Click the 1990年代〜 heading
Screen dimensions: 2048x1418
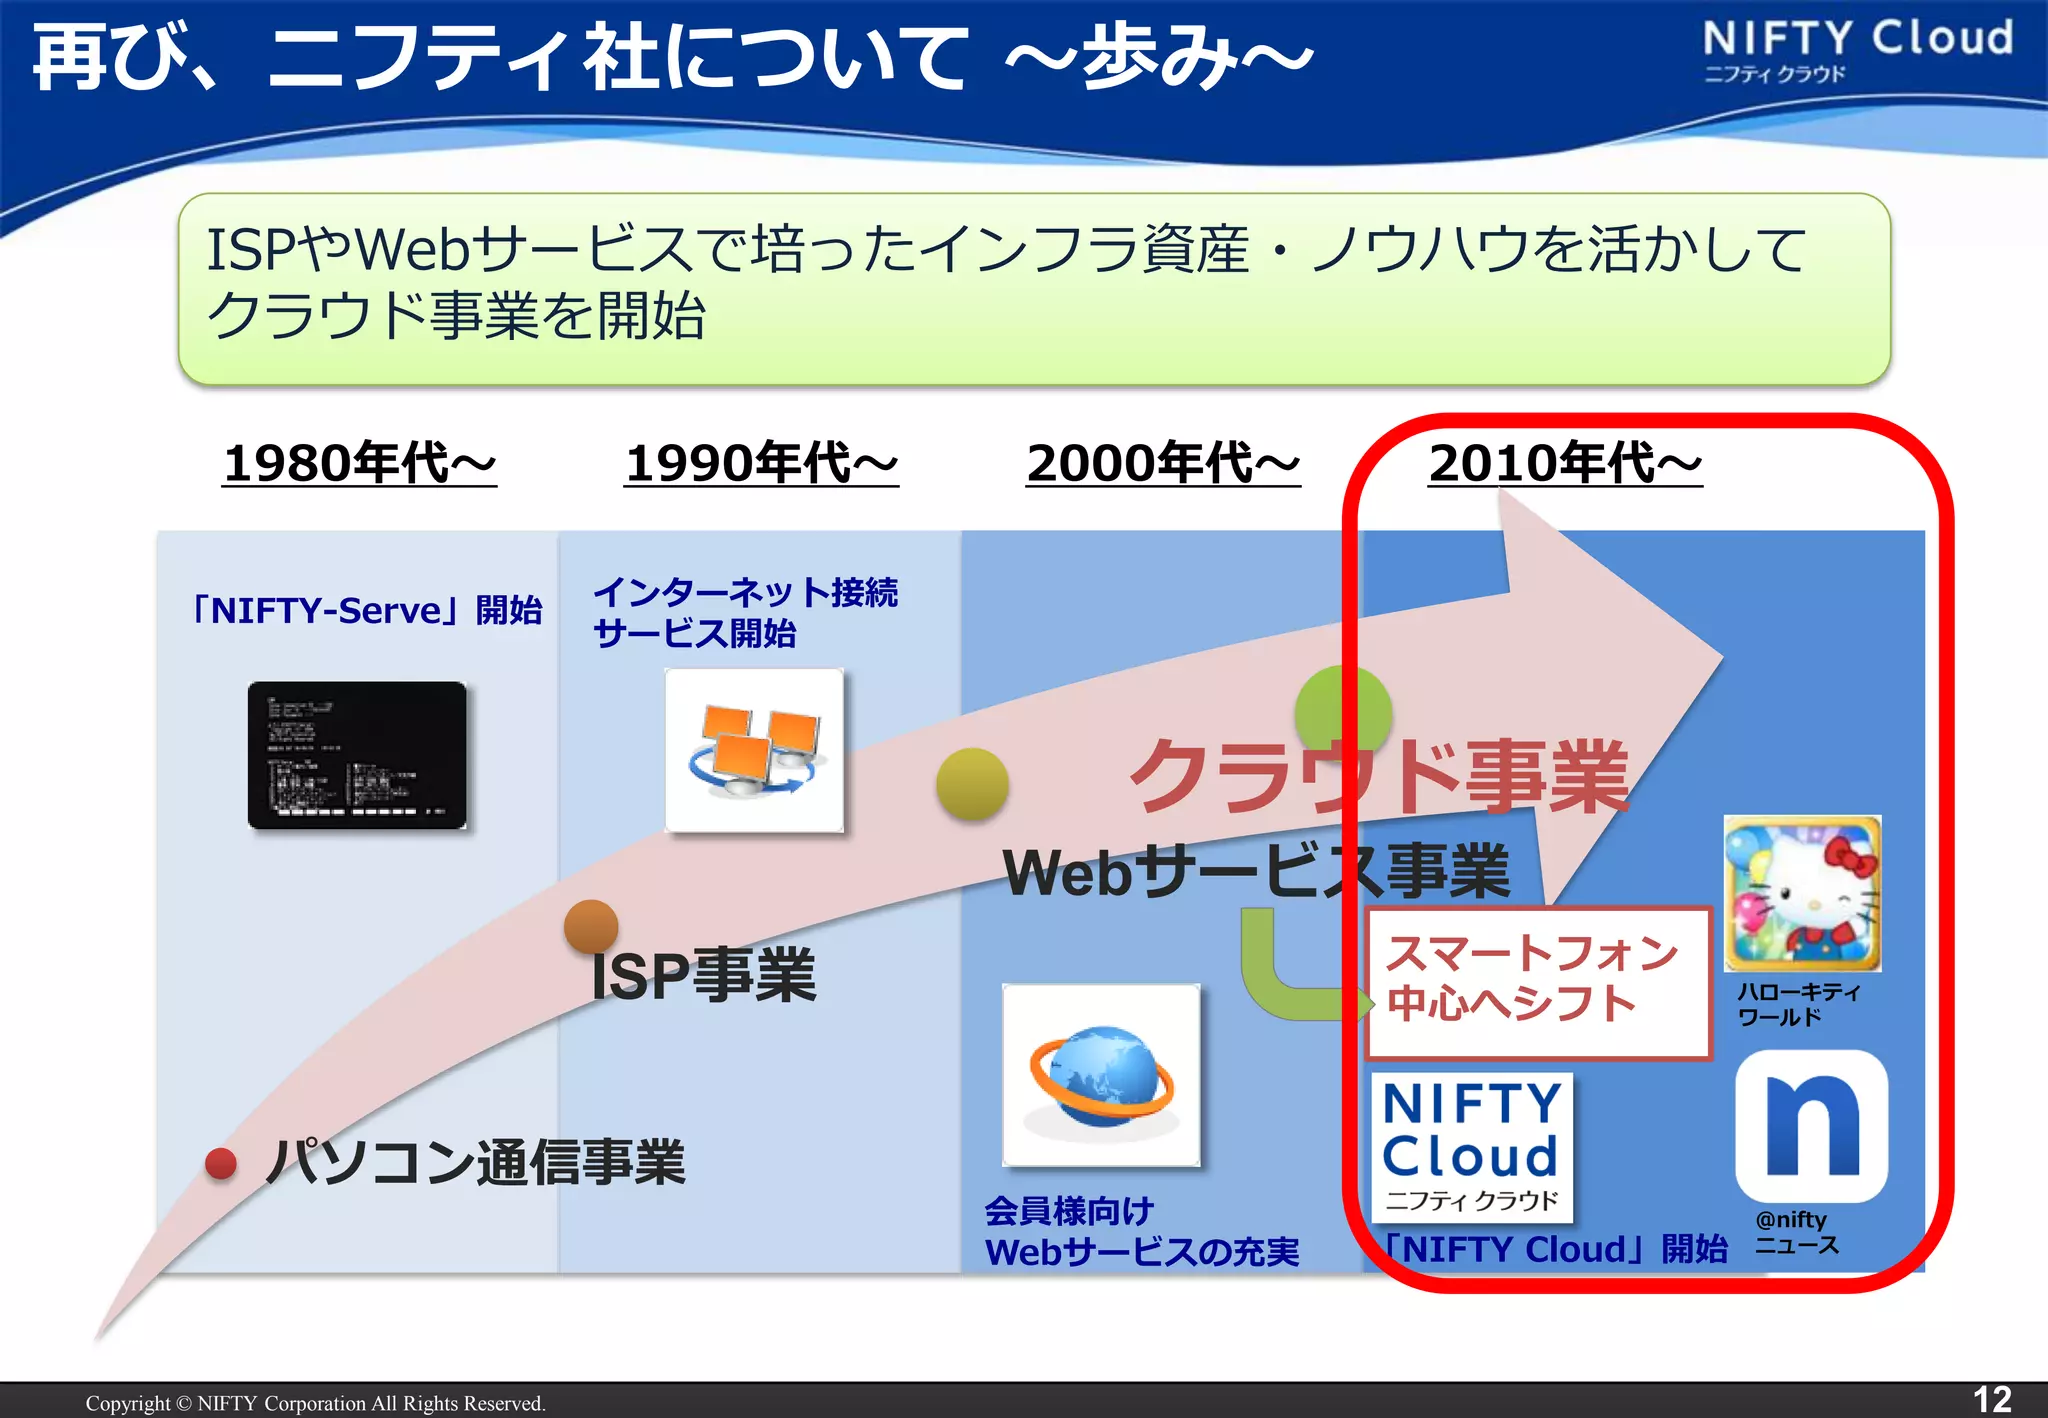(x=761, y=463)
